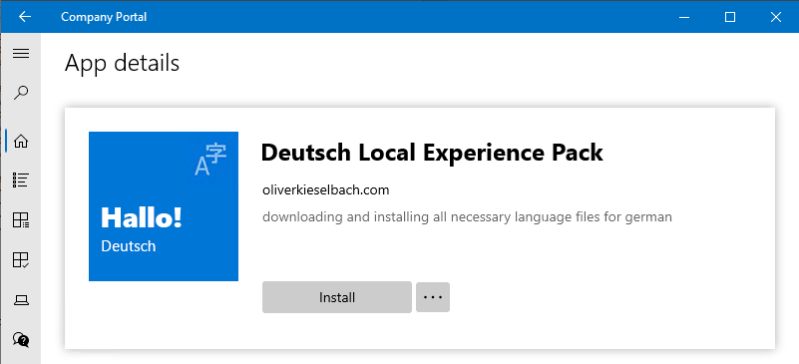Go back with the arrow button
Viewport: 799px width, 364px height.
pyautogui.click(x=24, y=17)
